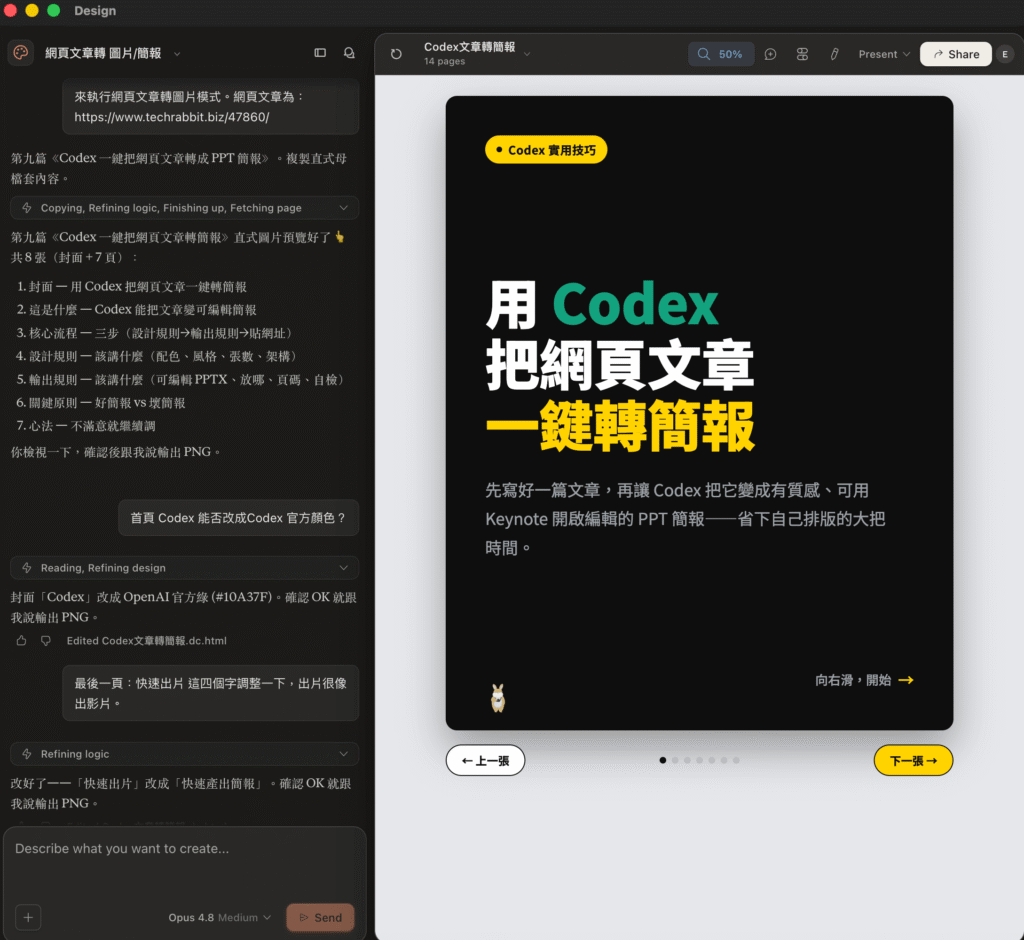Click list row 3. 核心流程

click(155, 333)
